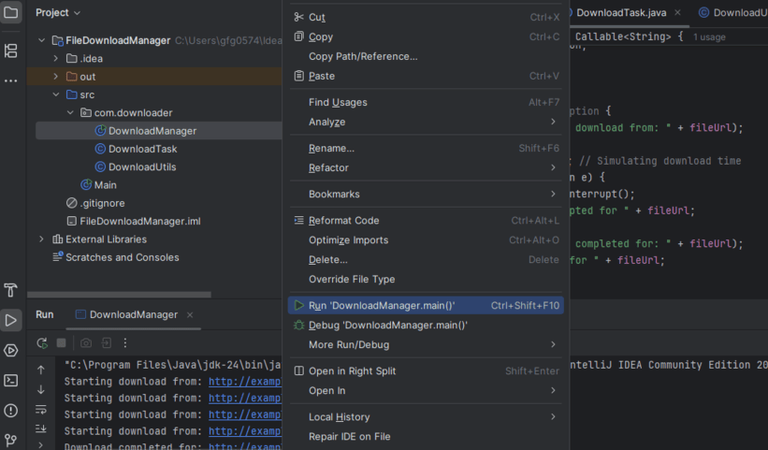This screenshot has height=450, width=768.
Task: Toggle soft-wrap in the Run console
Action: pyautogui.click(x=41, y=409)
